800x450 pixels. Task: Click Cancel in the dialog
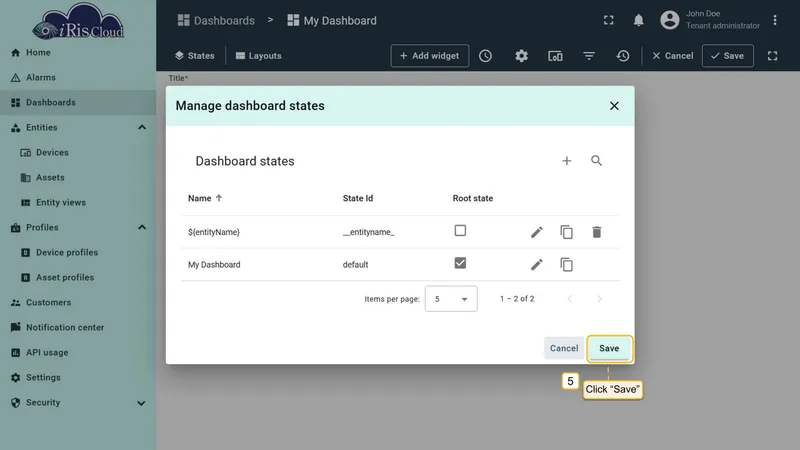tap(564, 348)
